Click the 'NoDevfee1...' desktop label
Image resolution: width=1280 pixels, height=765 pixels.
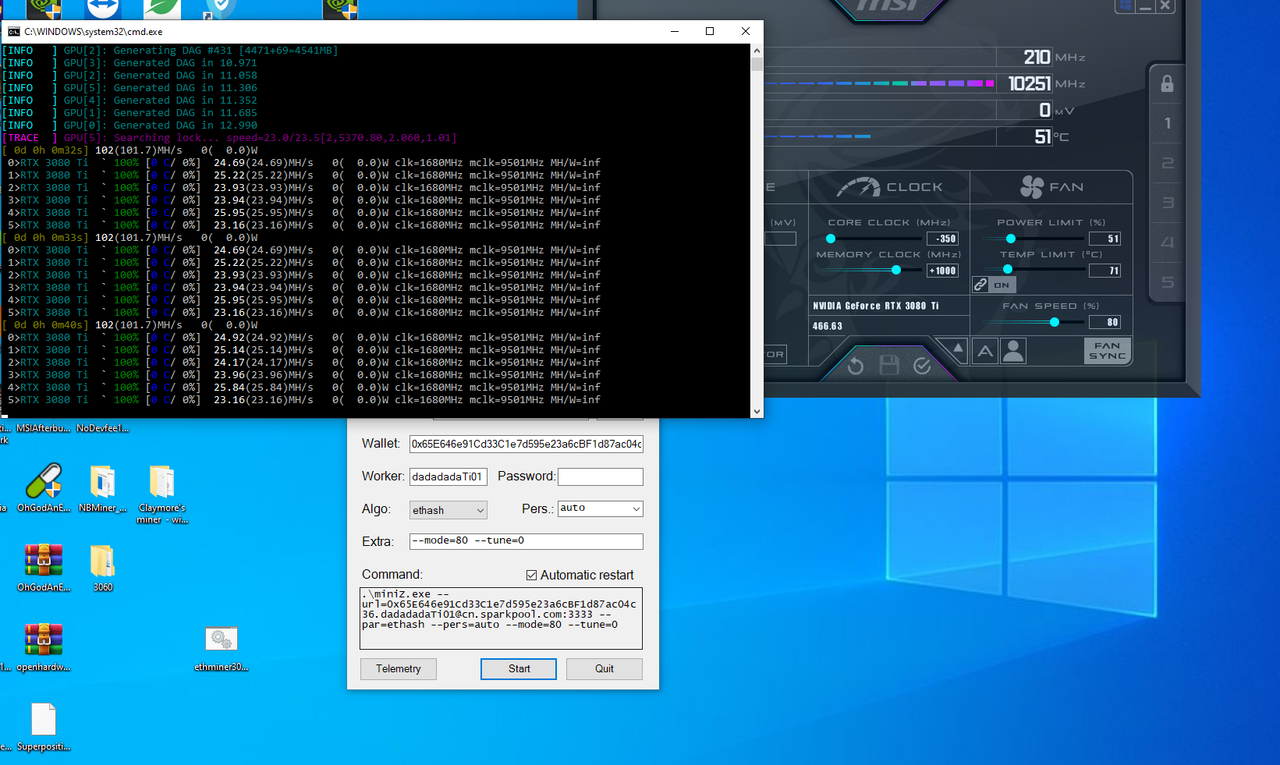pyautogui.click(x=103, y=428)
